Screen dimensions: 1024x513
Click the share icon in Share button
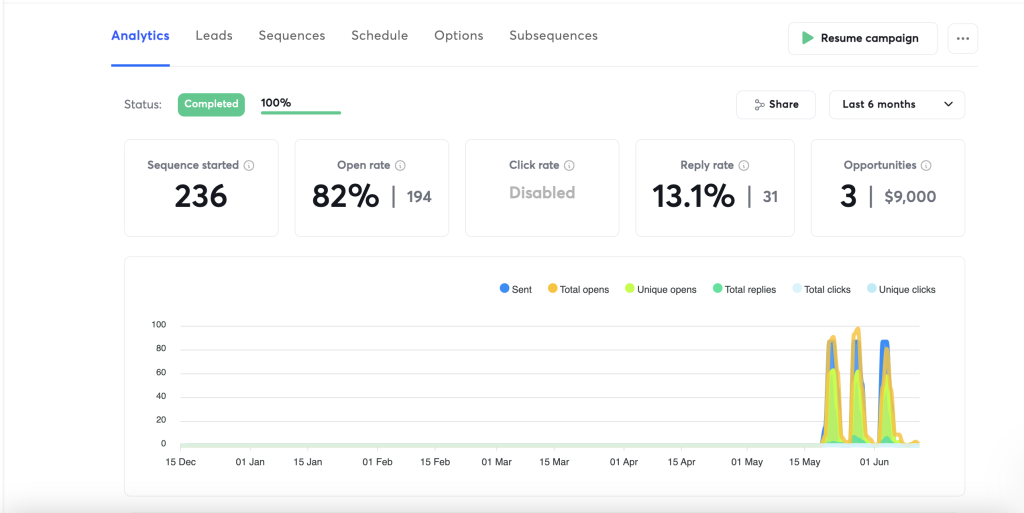point(759,104)
